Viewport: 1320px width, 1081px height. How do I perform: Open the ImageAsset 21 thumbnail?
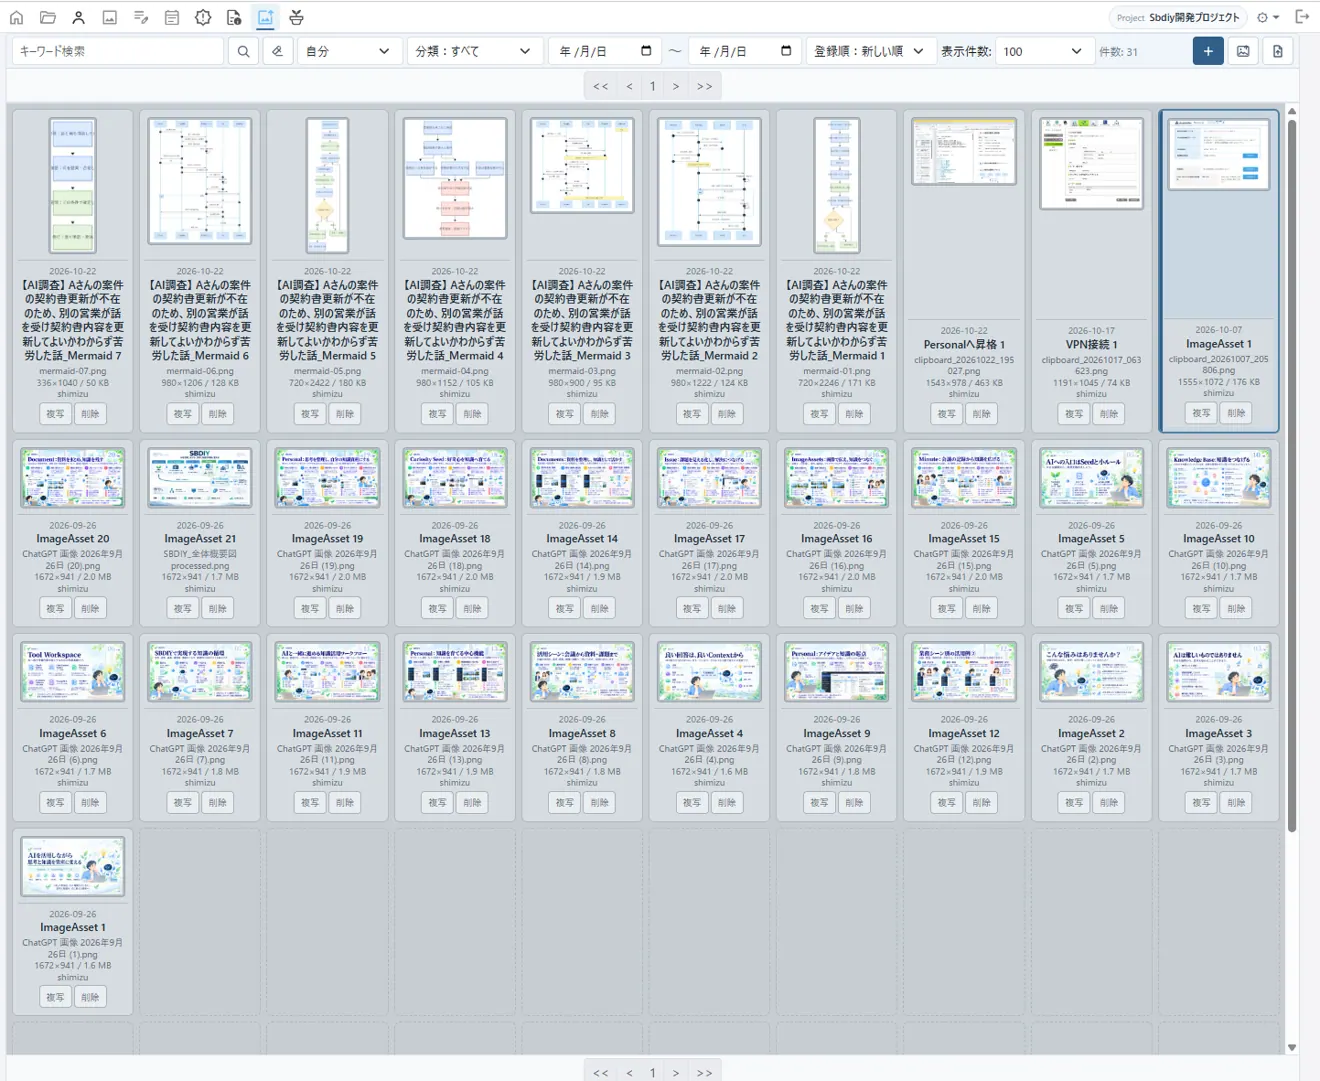pos(200,478)
